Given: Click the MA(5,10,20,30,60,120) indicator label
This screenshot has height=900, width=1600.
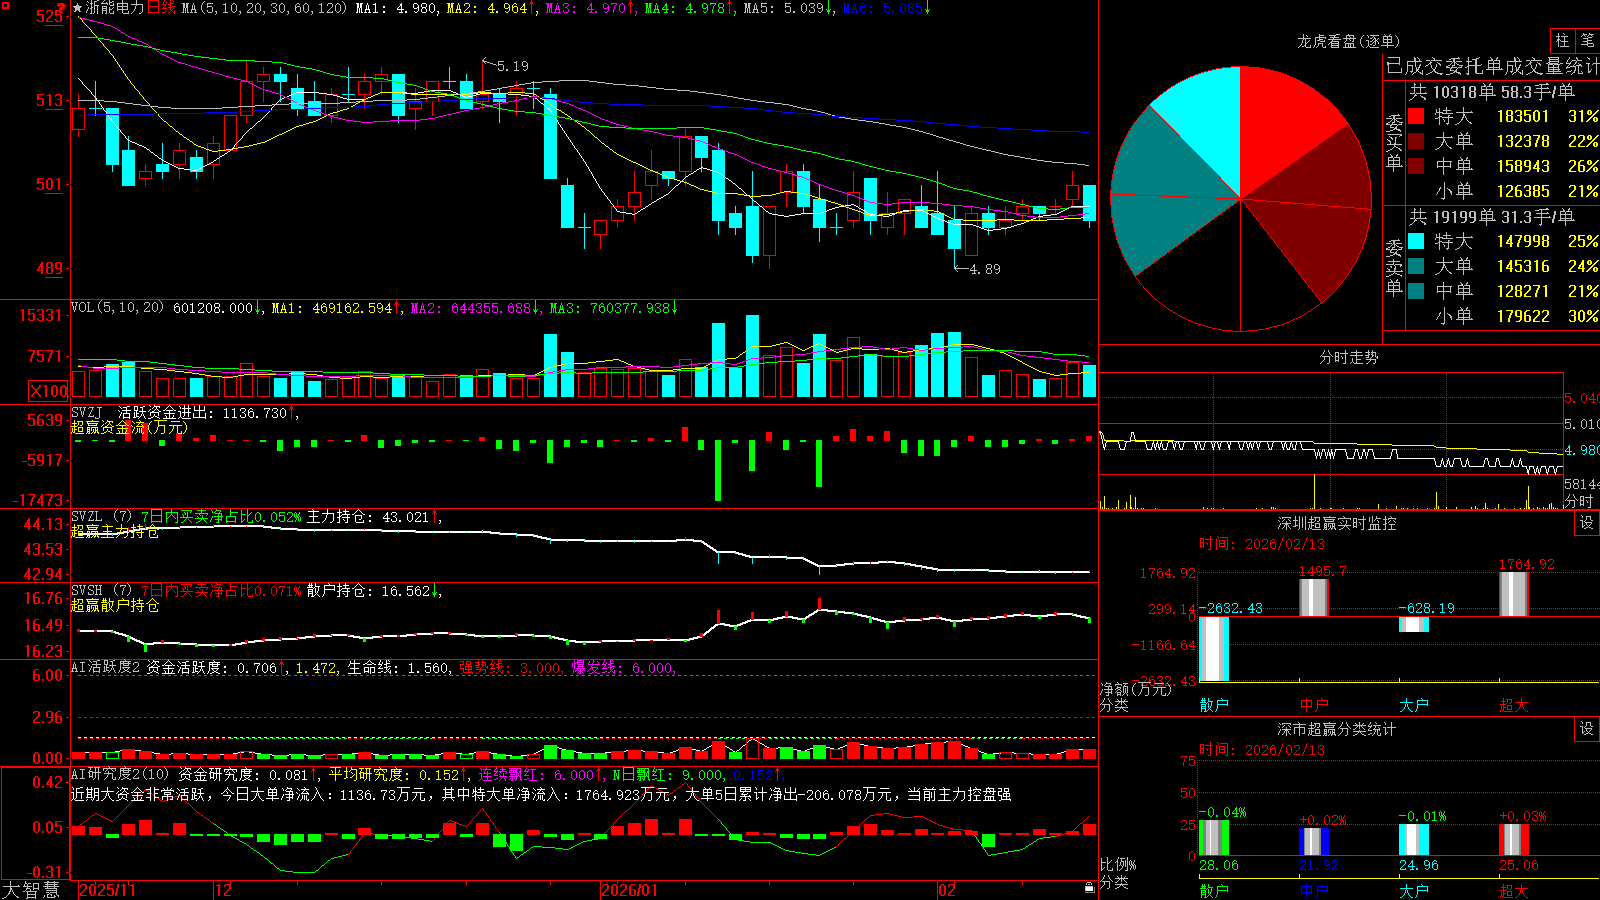Looking at the screenshot, I should [264, 8].
